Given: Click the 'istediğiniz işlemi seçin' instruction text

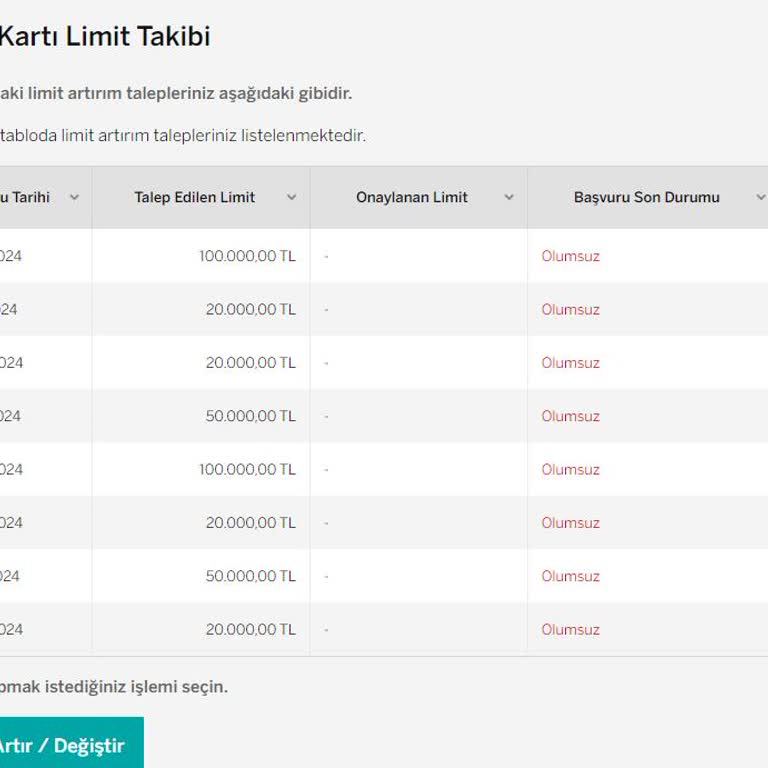Looking at the screenshot, I should [x=137, y=687].
